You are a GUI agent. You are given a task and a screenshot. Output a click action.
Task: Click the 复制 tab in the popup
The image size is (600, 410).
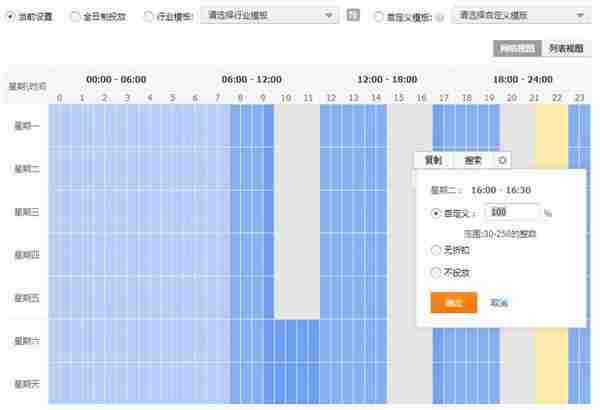(x=433, y=160)
